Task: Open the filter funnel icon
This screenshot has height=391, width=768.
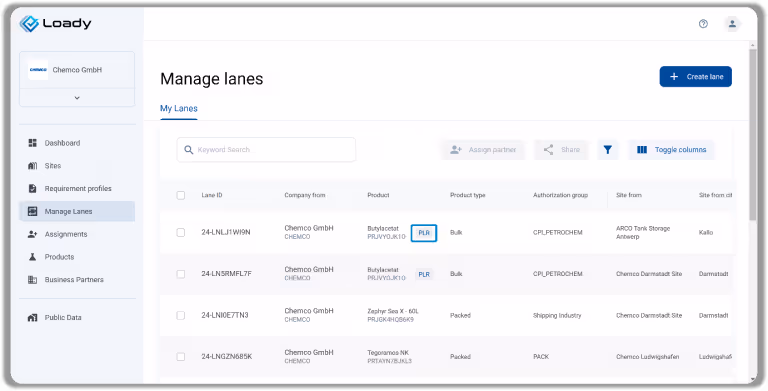Action: point(607,149)
